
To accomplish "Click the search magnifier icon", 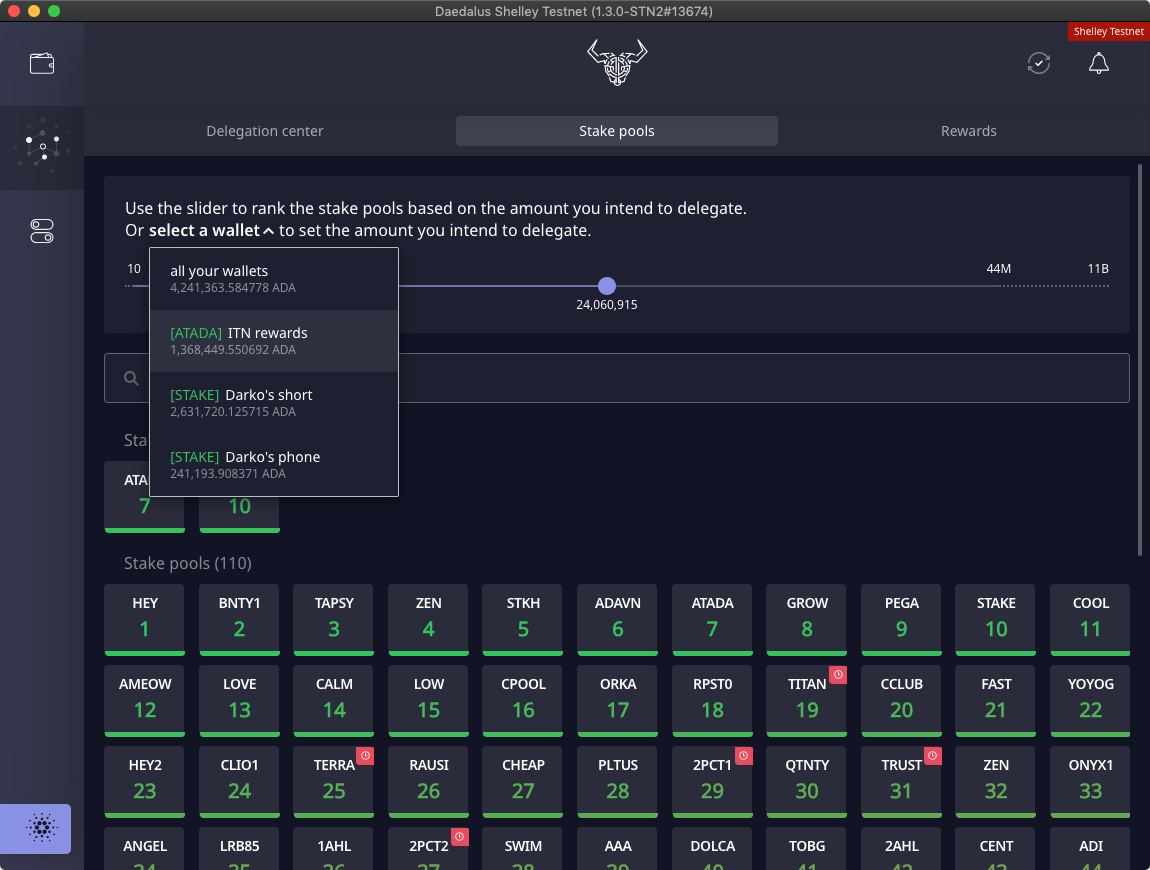I will pyautogui.click(x=131, y=378).
